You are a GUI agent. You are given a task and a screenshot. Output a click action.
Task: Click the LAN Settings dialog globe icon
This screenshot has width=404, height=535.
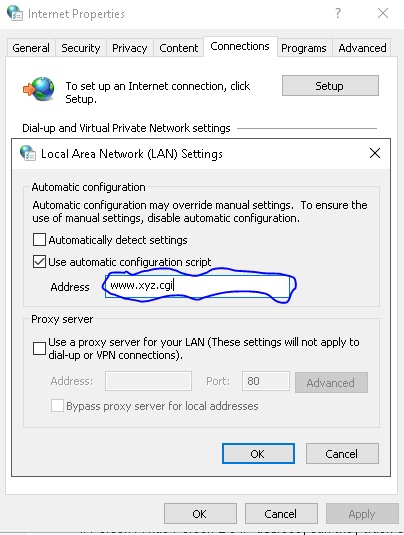click(x=28, y=153)
